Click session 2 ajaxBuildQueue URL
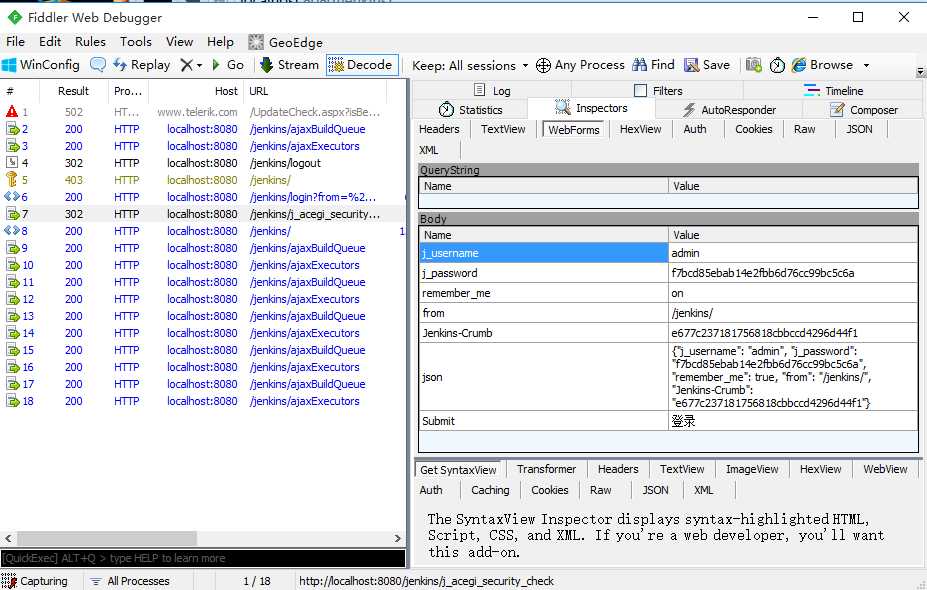The height and width of the screenshot is (590, 927). [x=307, y=129]
